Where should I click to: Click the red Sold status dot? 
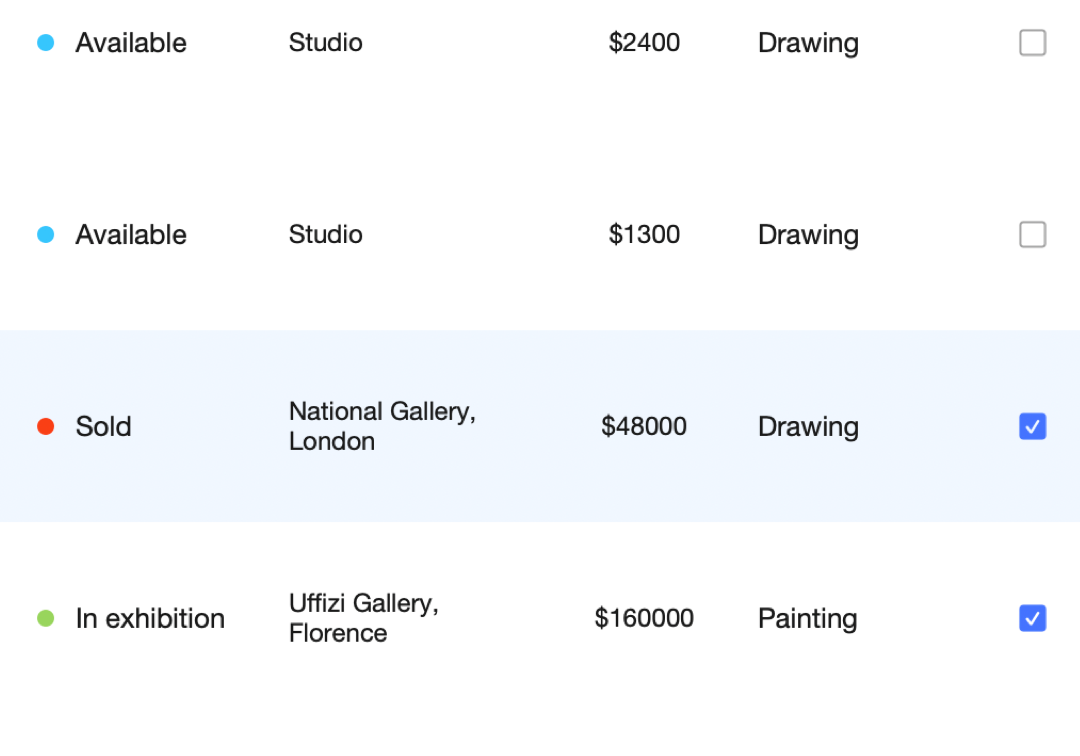click(x=45, y=427)
